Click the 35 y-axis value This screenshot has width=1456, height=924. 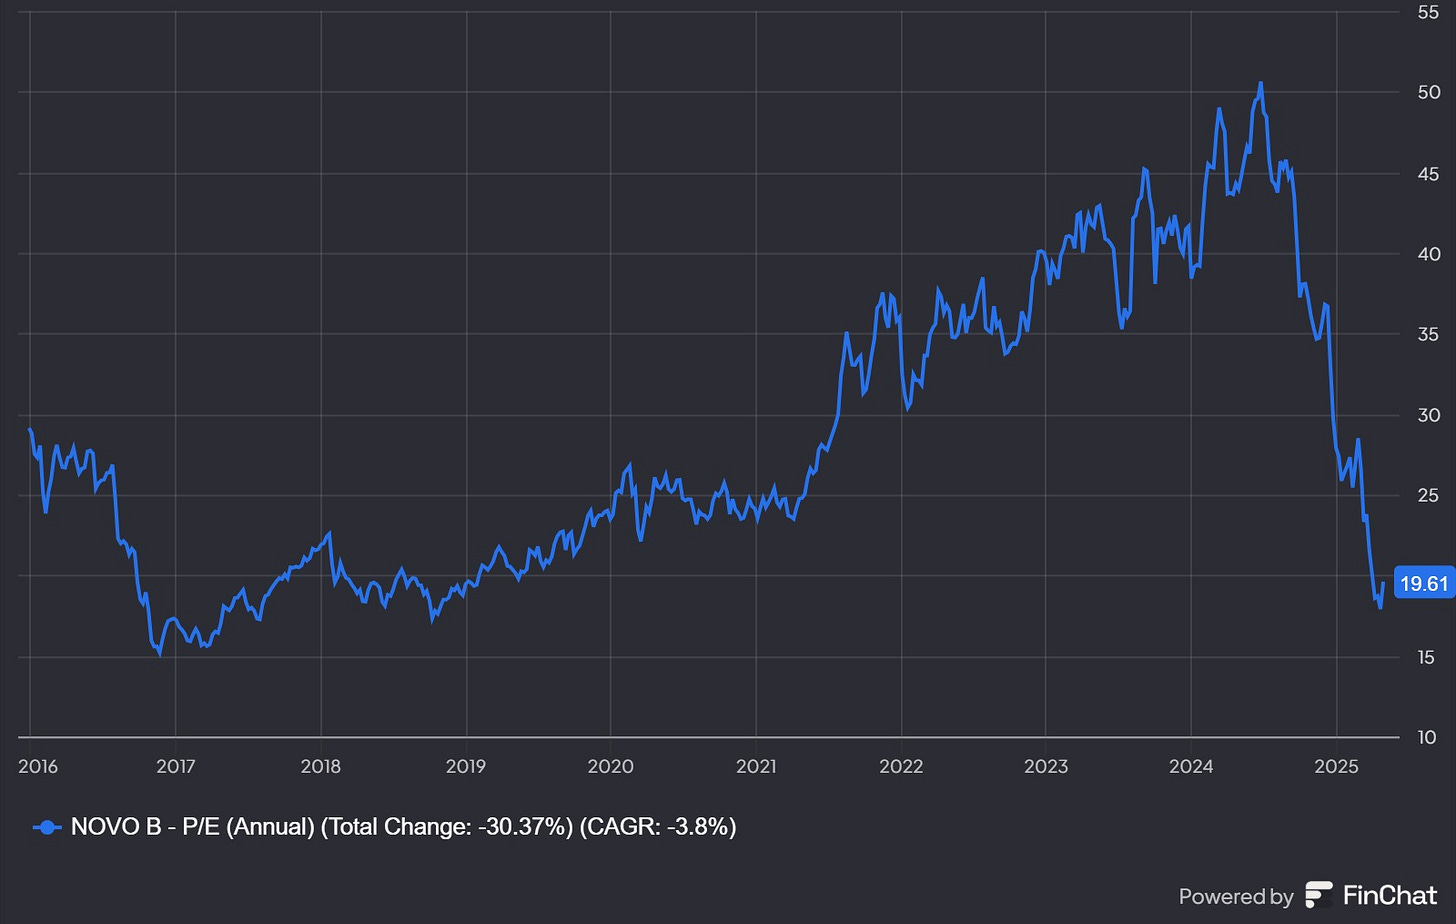(1428, 334)
